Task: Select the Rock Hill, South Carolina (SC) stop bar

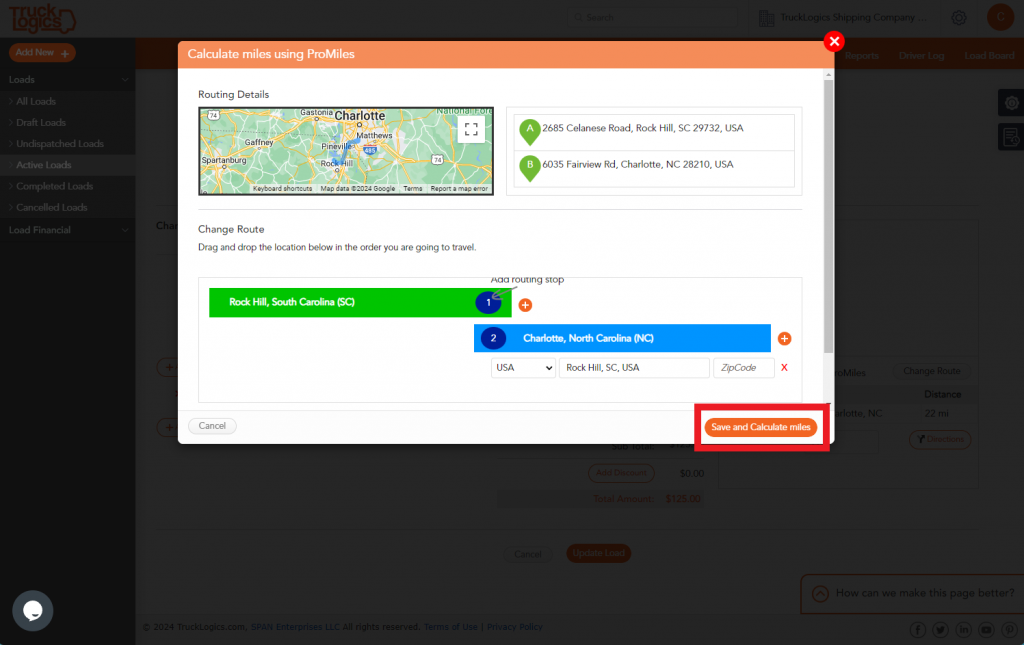Action: (x=360, y=302)
